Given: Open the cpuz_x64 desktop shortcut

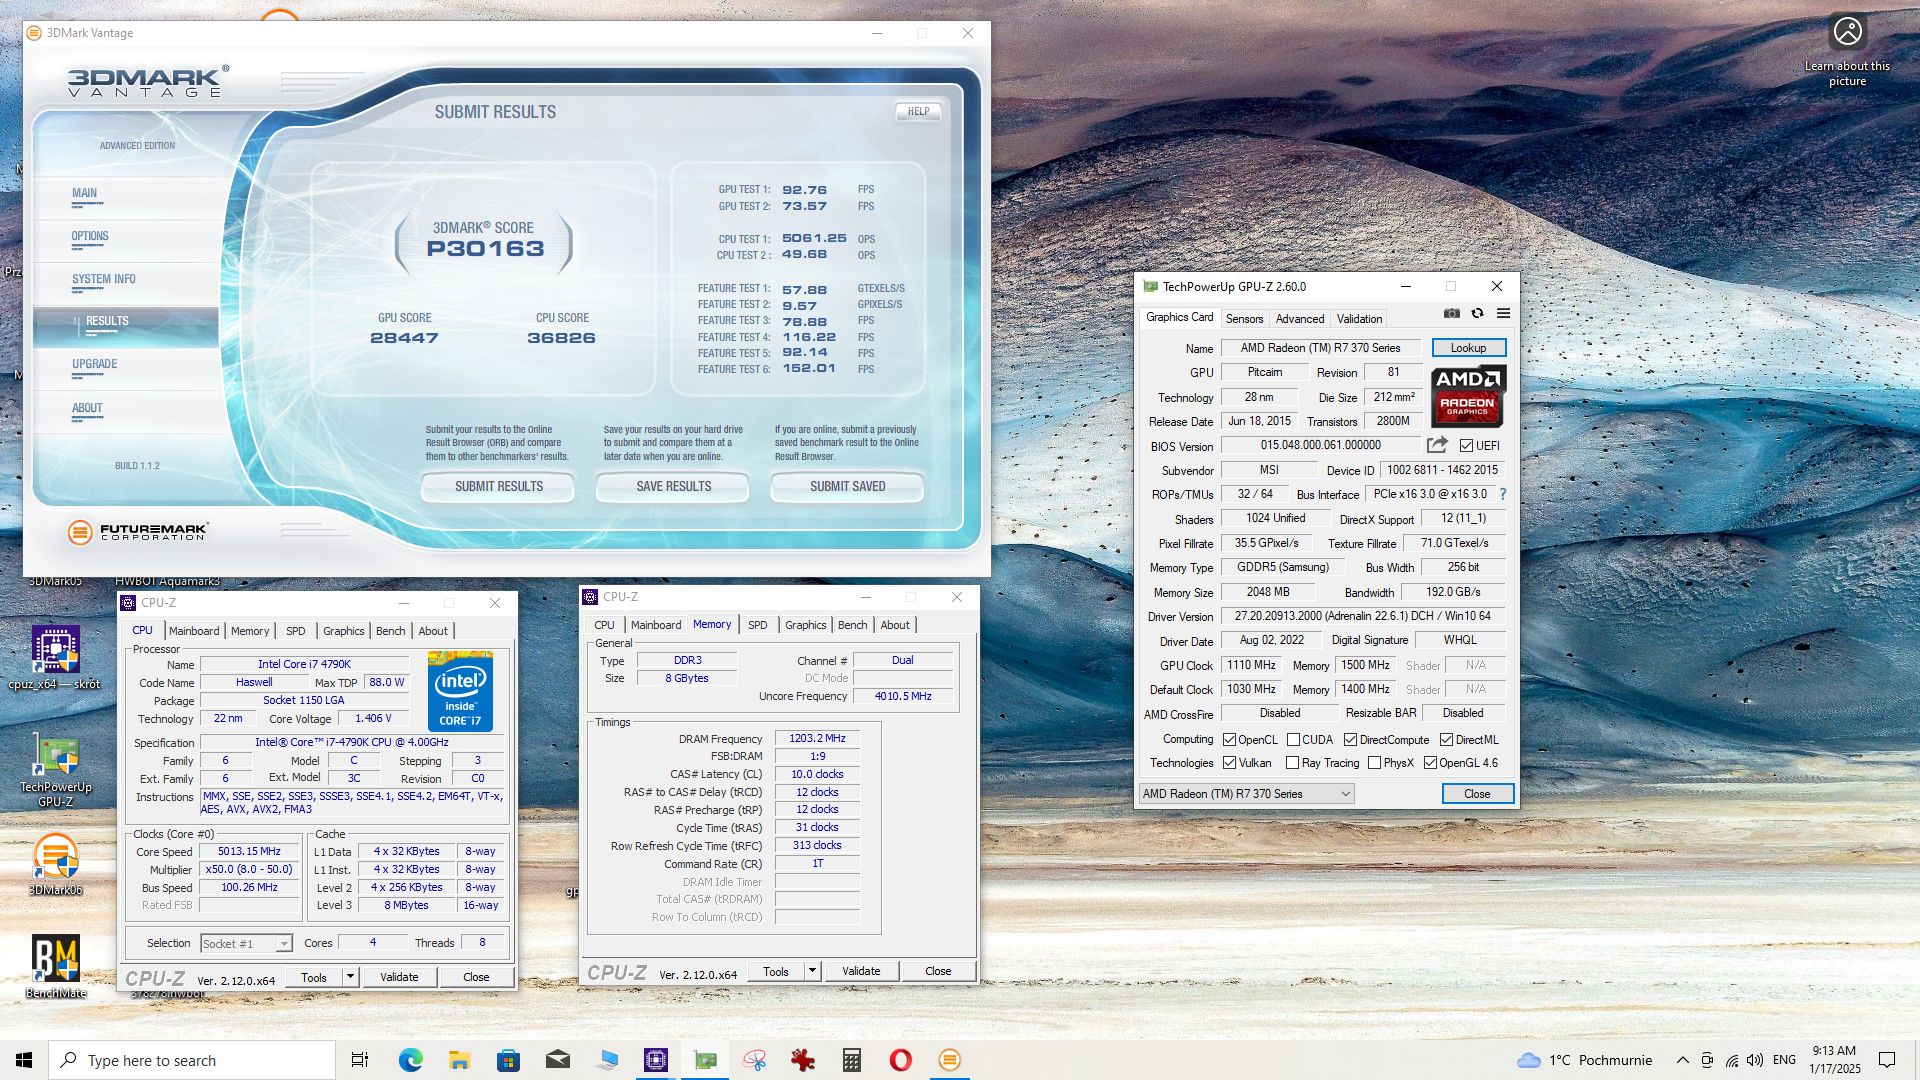Looking at the screenshot, I should click(55, 658).
